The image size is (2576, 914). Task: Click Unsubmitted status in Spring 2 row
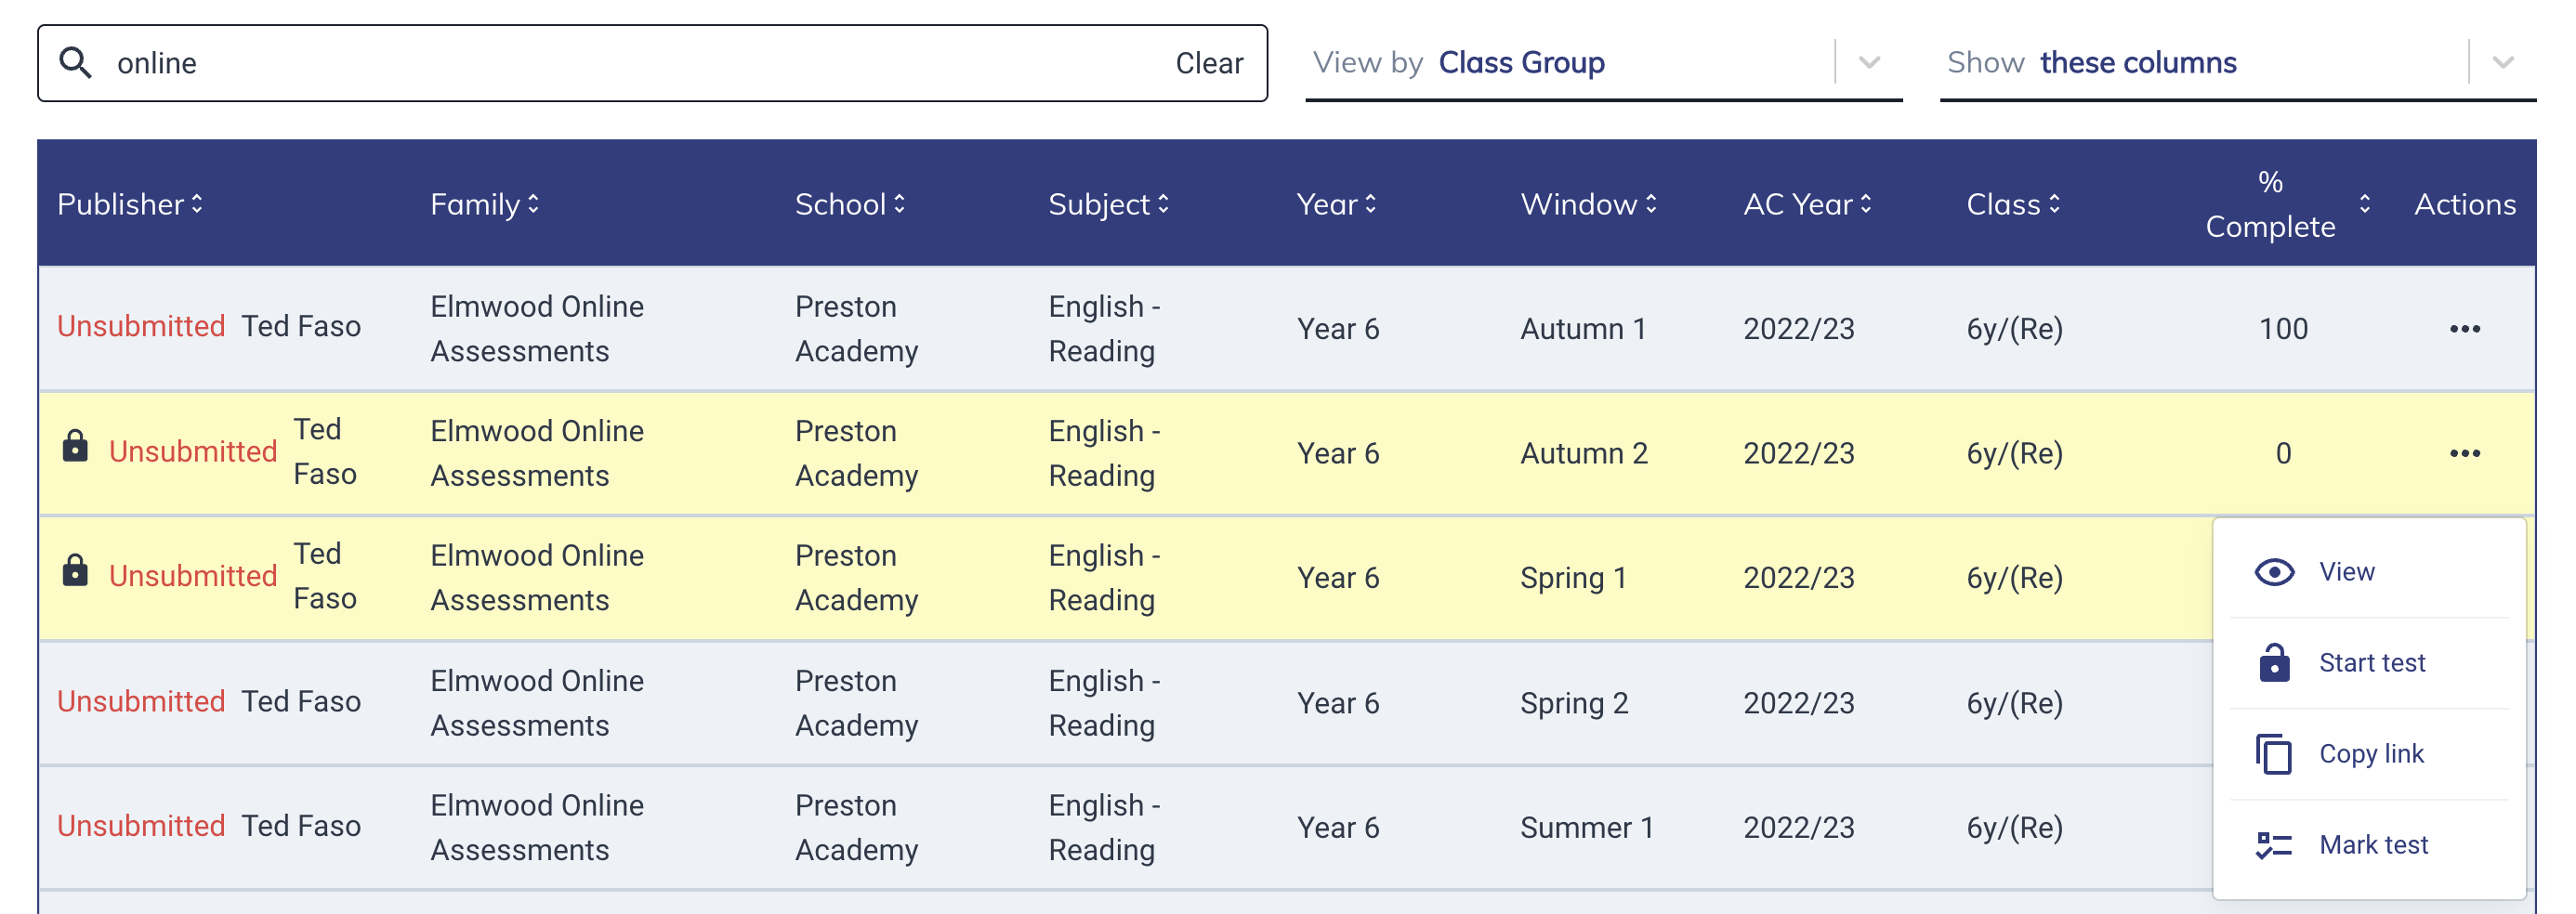141,701
